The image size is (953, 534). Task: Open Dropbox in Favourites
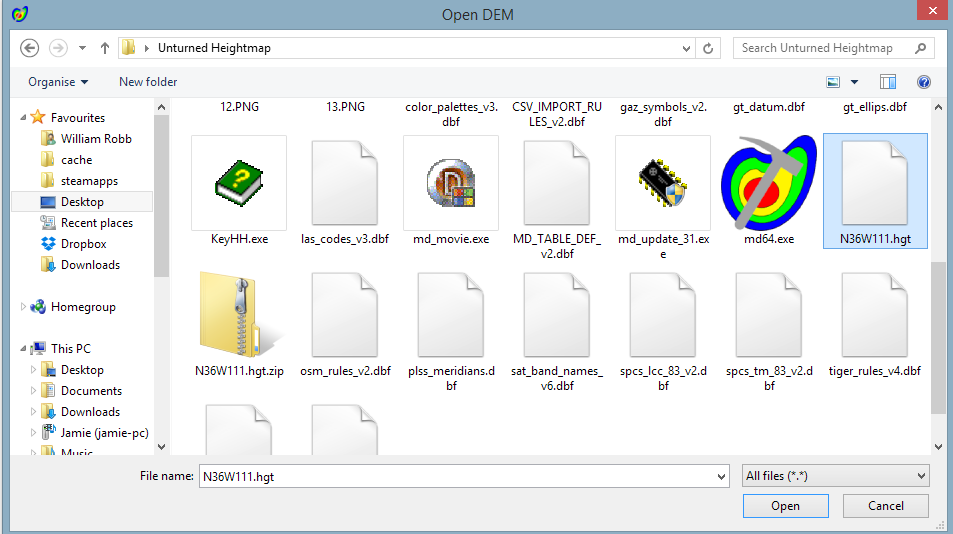pos(83,244)
